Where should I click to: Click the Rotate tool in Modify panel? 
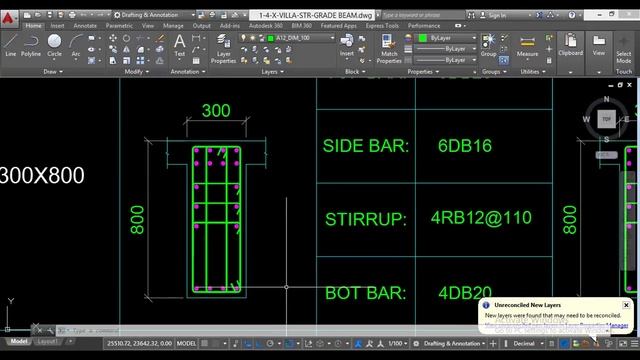pos(127,38)
